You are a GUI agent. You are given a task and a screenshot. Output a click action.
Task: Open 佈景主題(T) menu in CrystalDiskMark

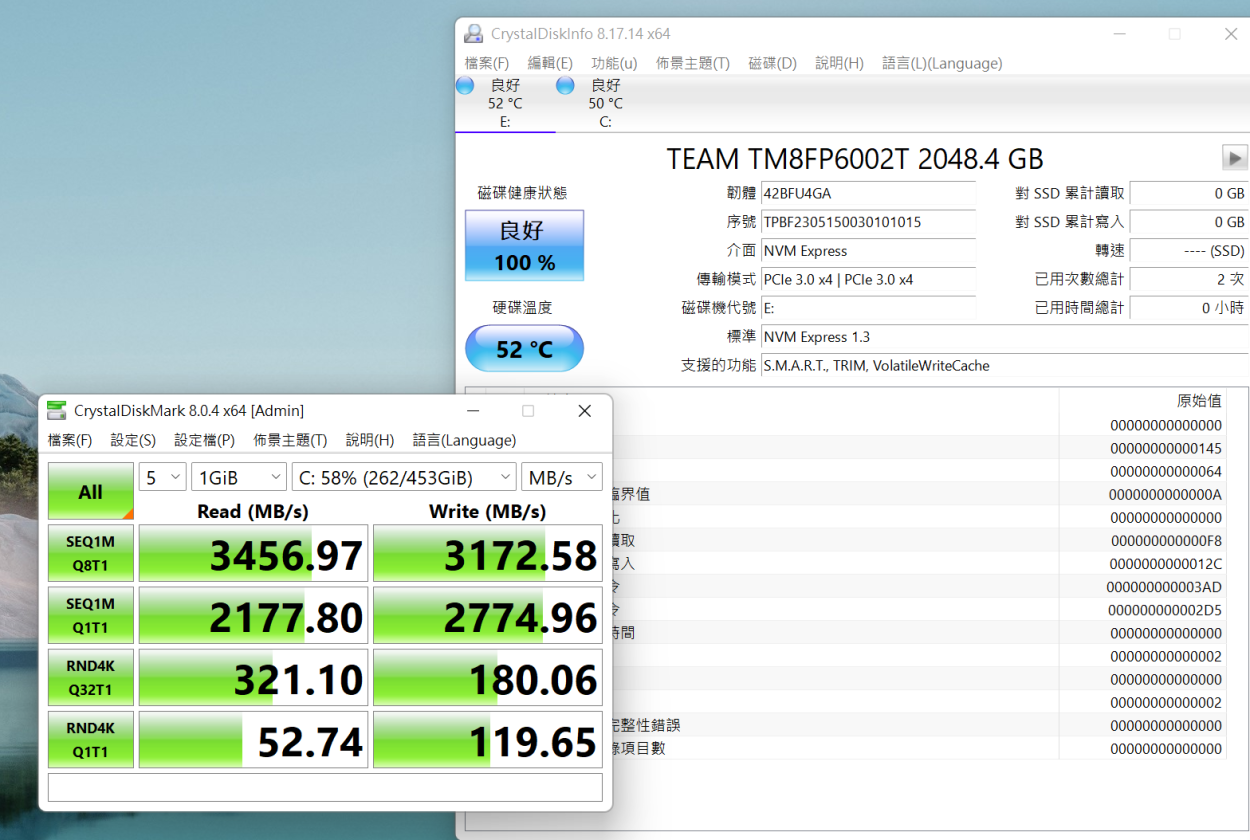point(290,440)
